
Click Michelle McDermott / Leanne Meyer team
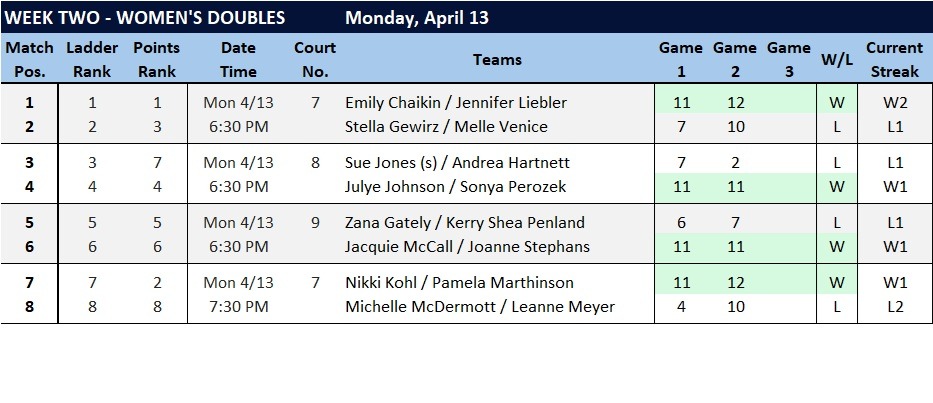(479, 307)
